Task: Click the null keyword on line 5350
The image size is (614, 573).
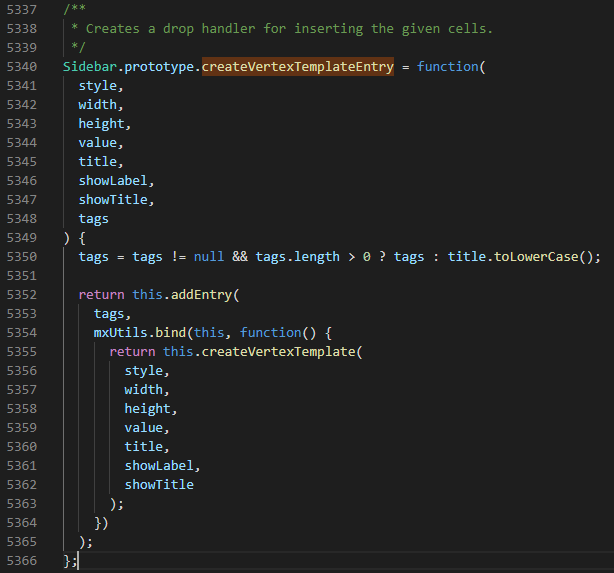Action: pyautogui.click(x=209, y=257)
